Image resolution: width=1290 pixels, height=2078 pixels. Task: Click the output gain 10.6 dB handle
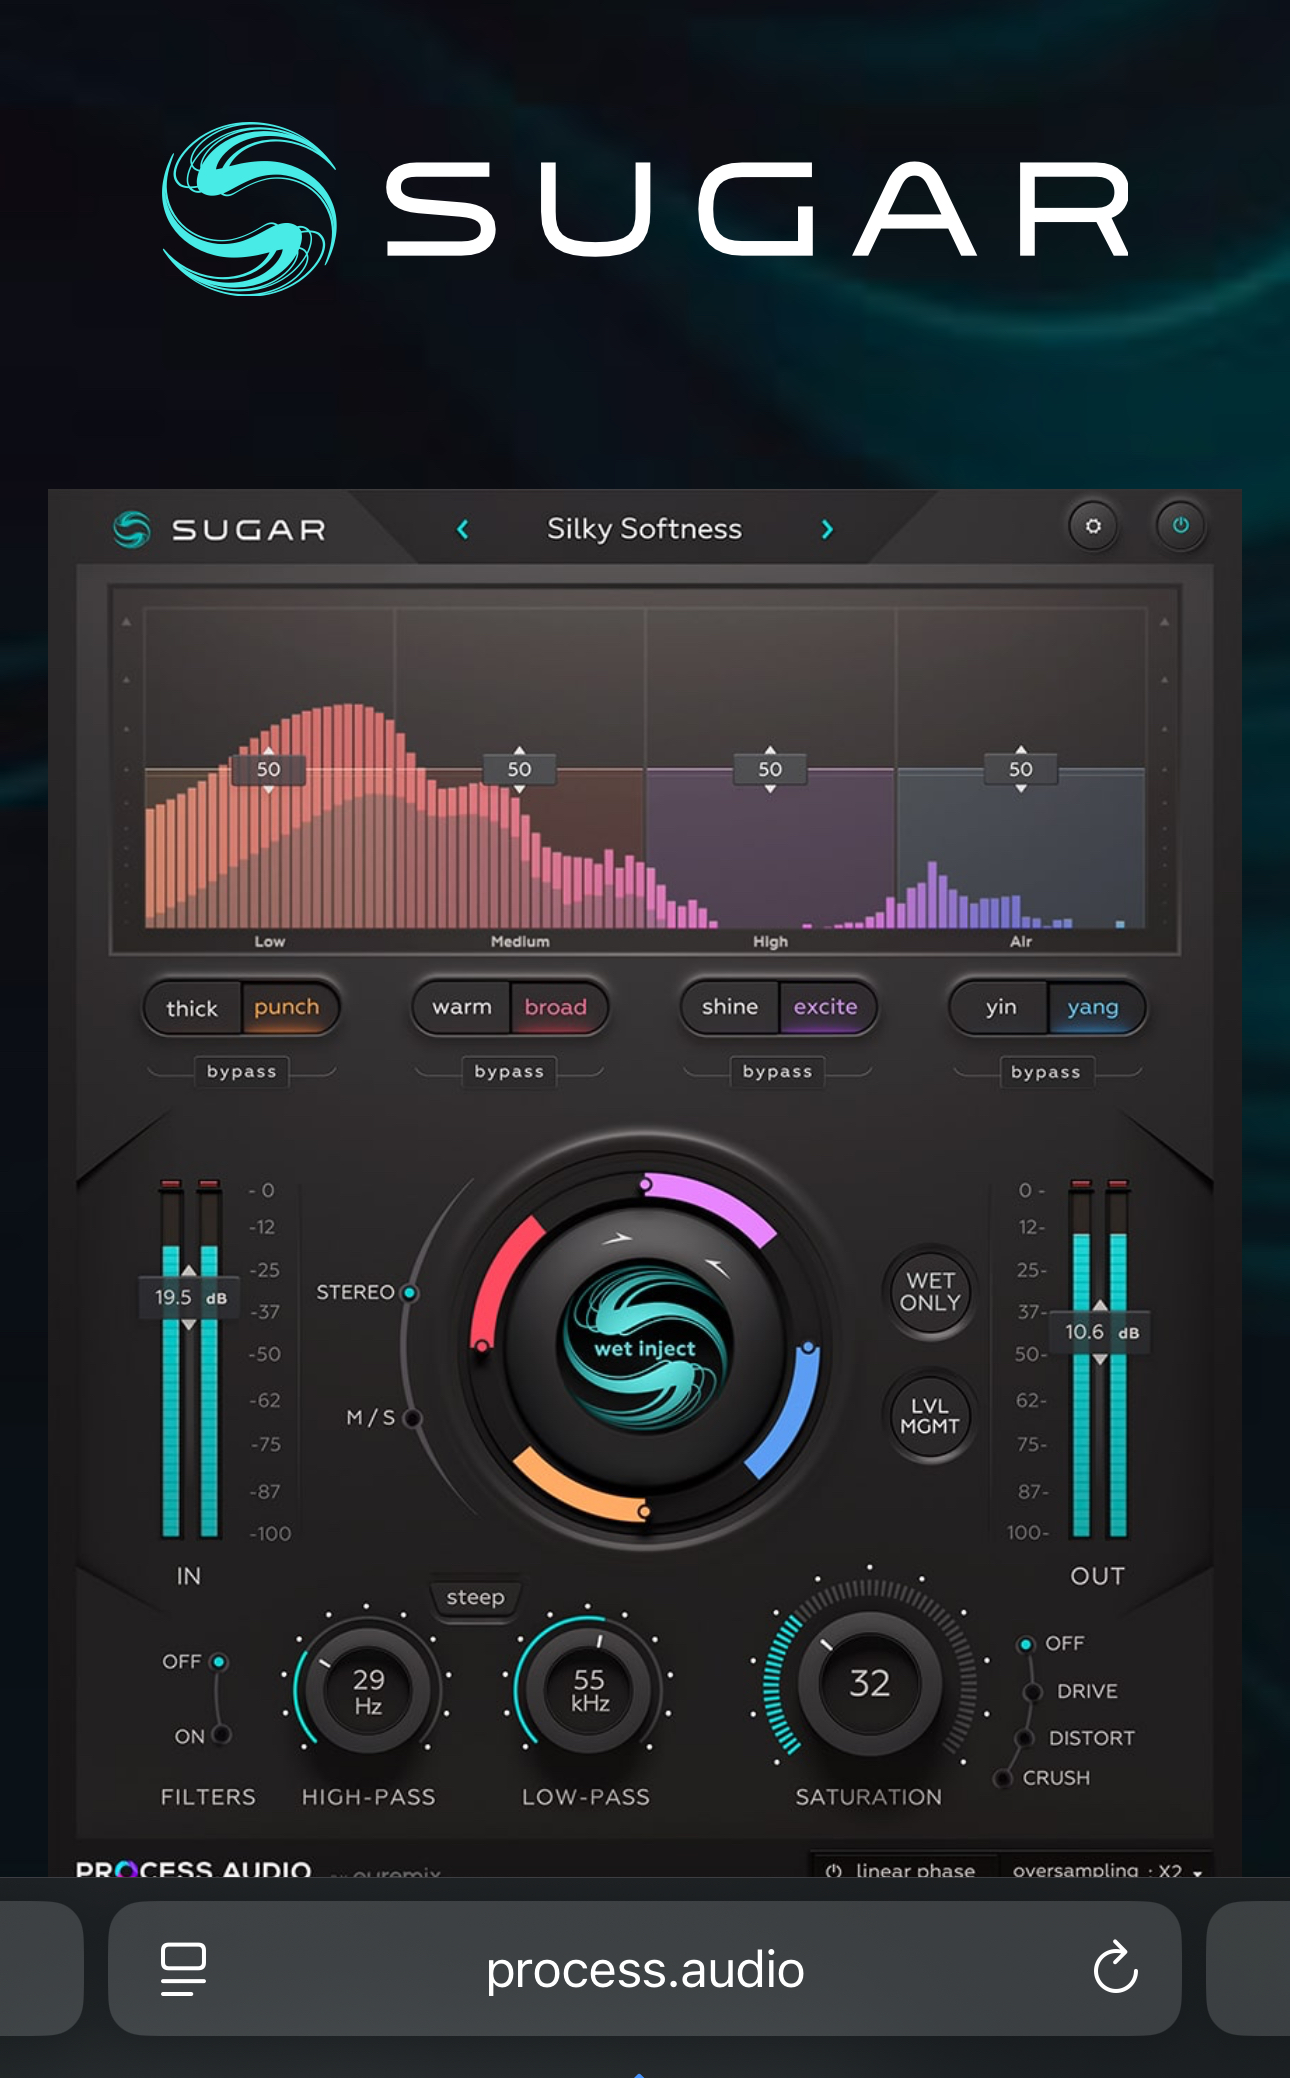(x=1100, y=1332)
